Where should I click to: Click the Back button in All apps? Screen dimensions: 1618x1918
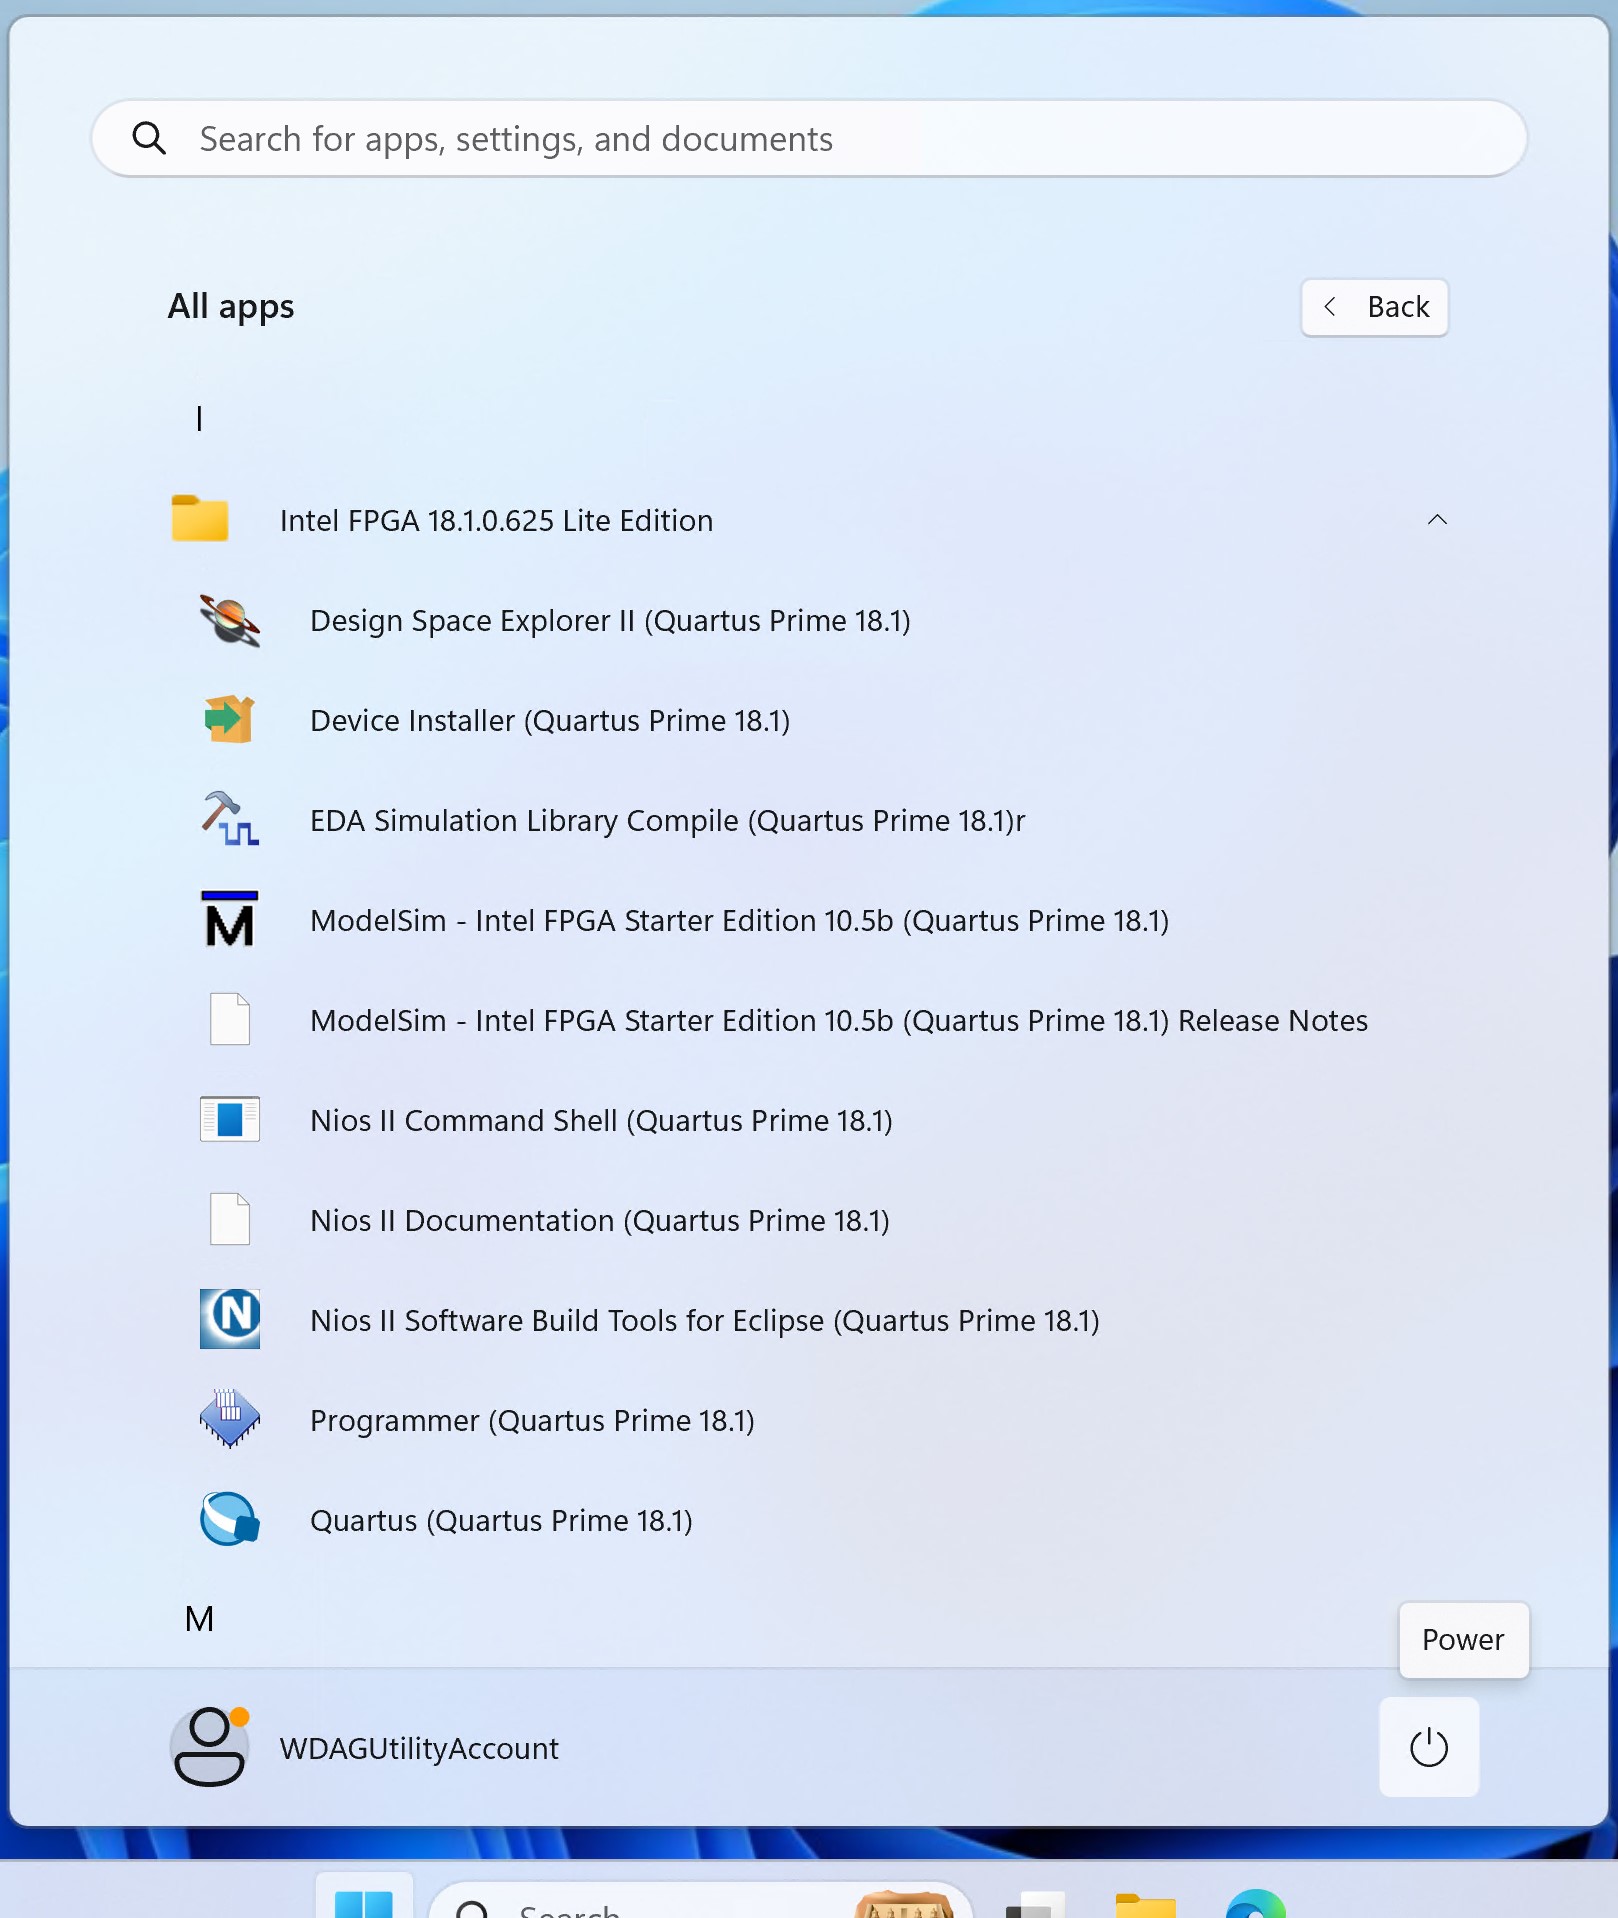1375,307
